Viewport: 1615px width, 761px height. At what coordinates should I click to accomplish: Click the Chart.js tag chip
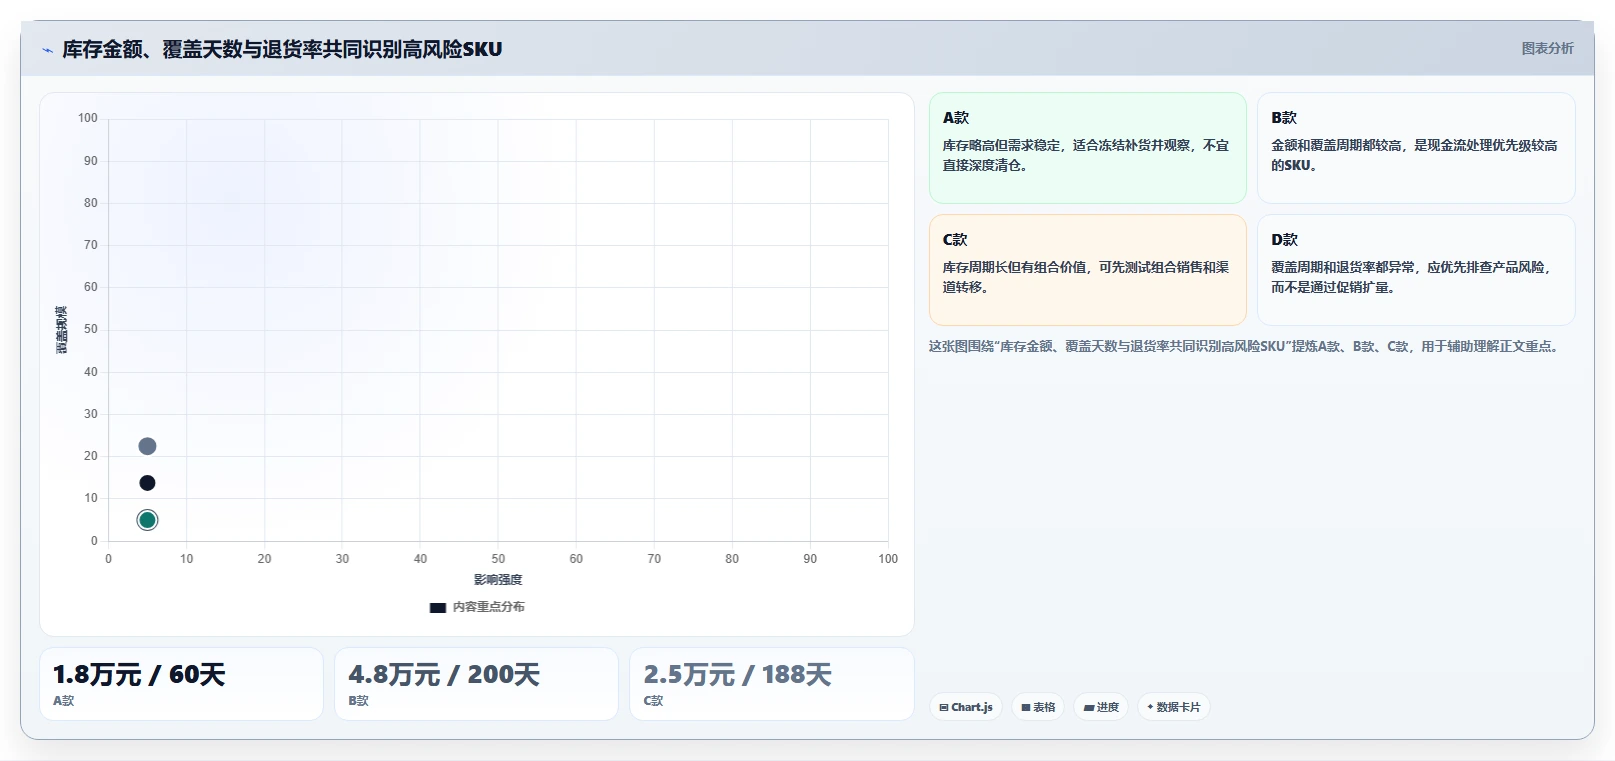(966, 707)
